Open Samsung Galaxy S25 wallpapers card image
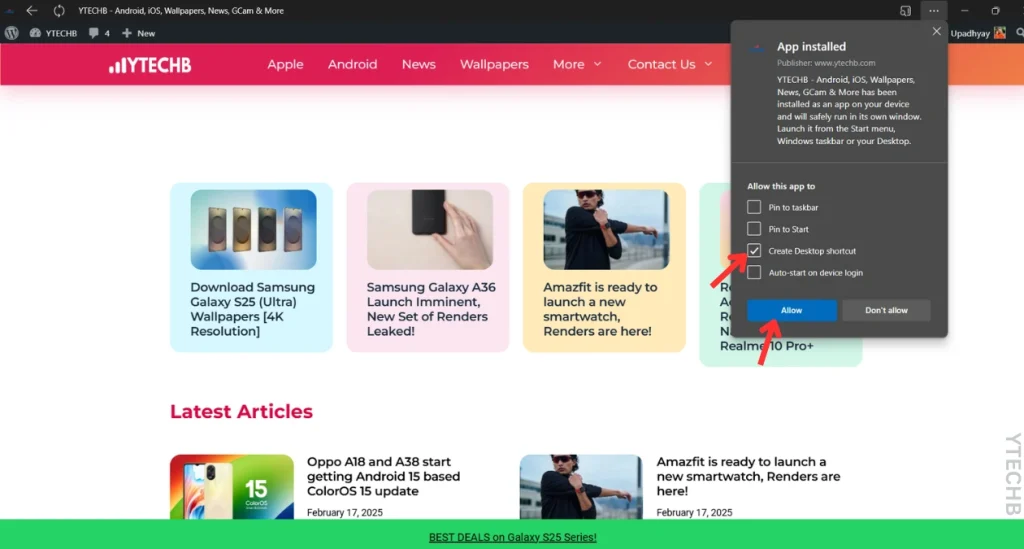Viewport: 1024px width, 549px height. [253, 229]
